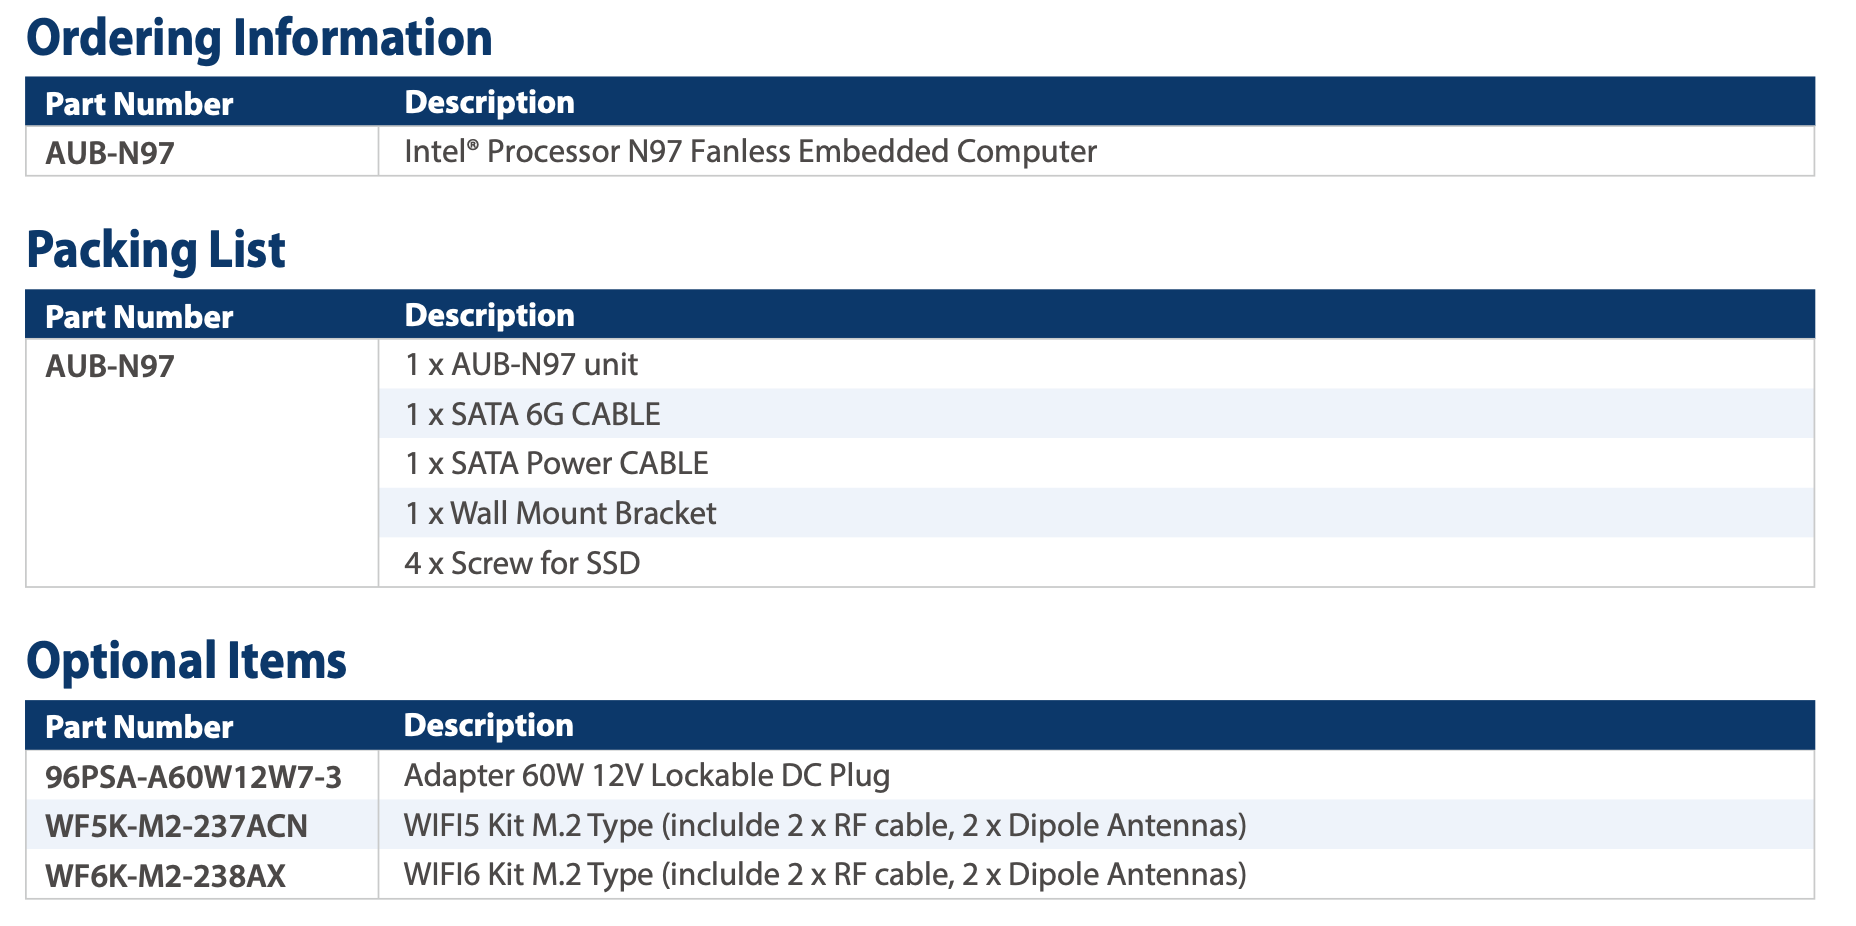Click Intel Processor N97 Fanless Embedded Computer description
Image resolution: width=1856 pixels, height=926 pixels.
[750, 152]
